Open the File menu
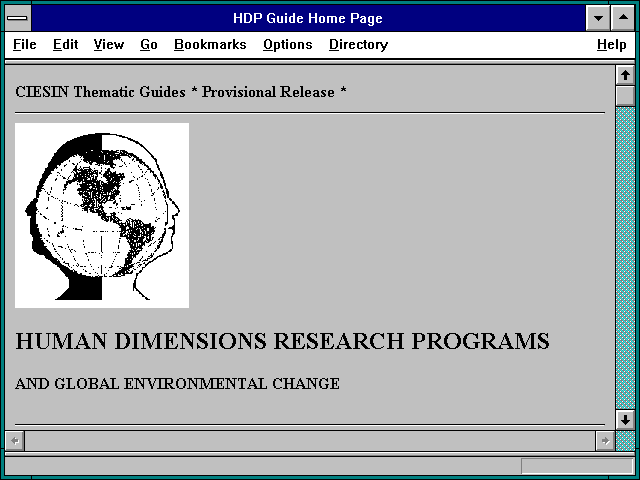This screenshot has height=480, width=640. (x=24, y=44)
